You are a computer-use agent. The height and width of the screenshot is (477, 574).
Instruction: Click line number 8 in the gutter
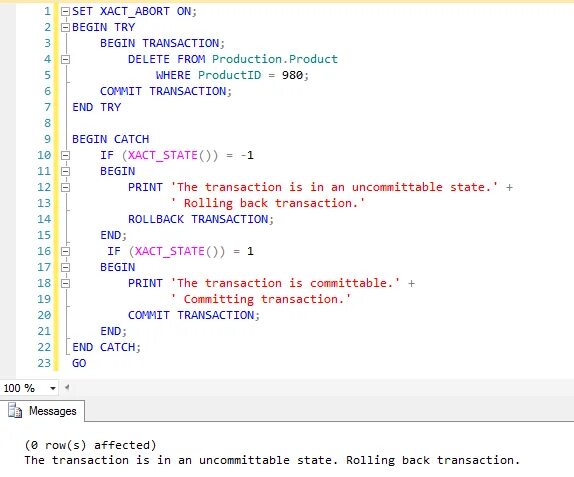click(x=47, y=123)
